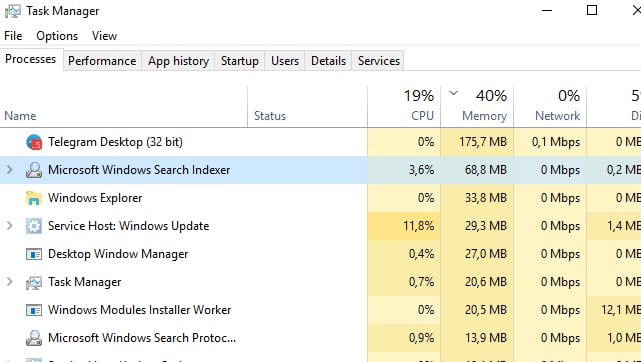Open the View menu
Screen dimensions: 641x362
click(x=104, y=36)
